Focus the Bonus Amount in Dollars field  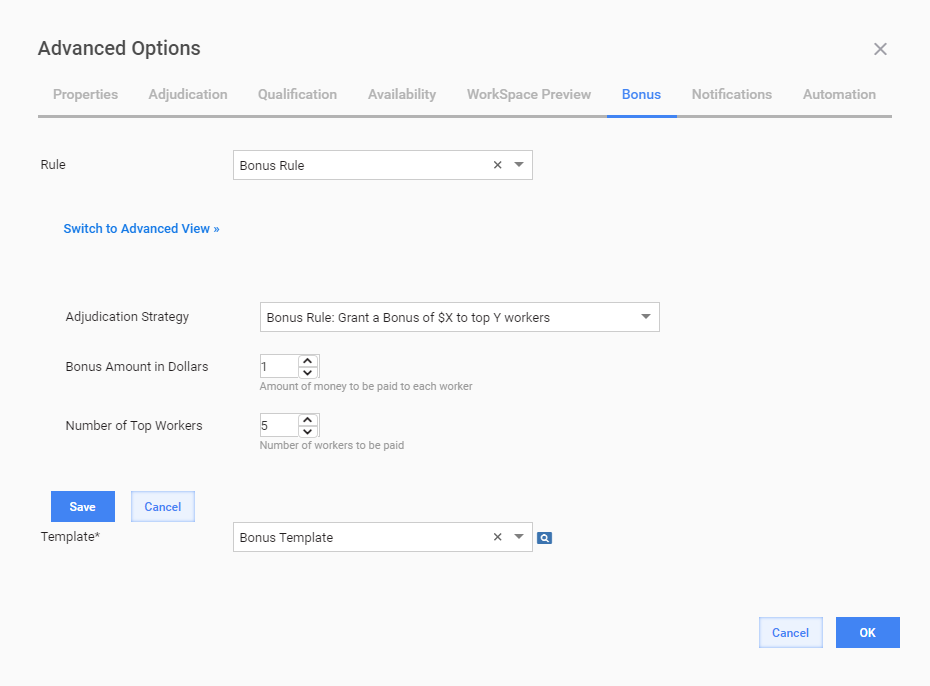point(279,366)
